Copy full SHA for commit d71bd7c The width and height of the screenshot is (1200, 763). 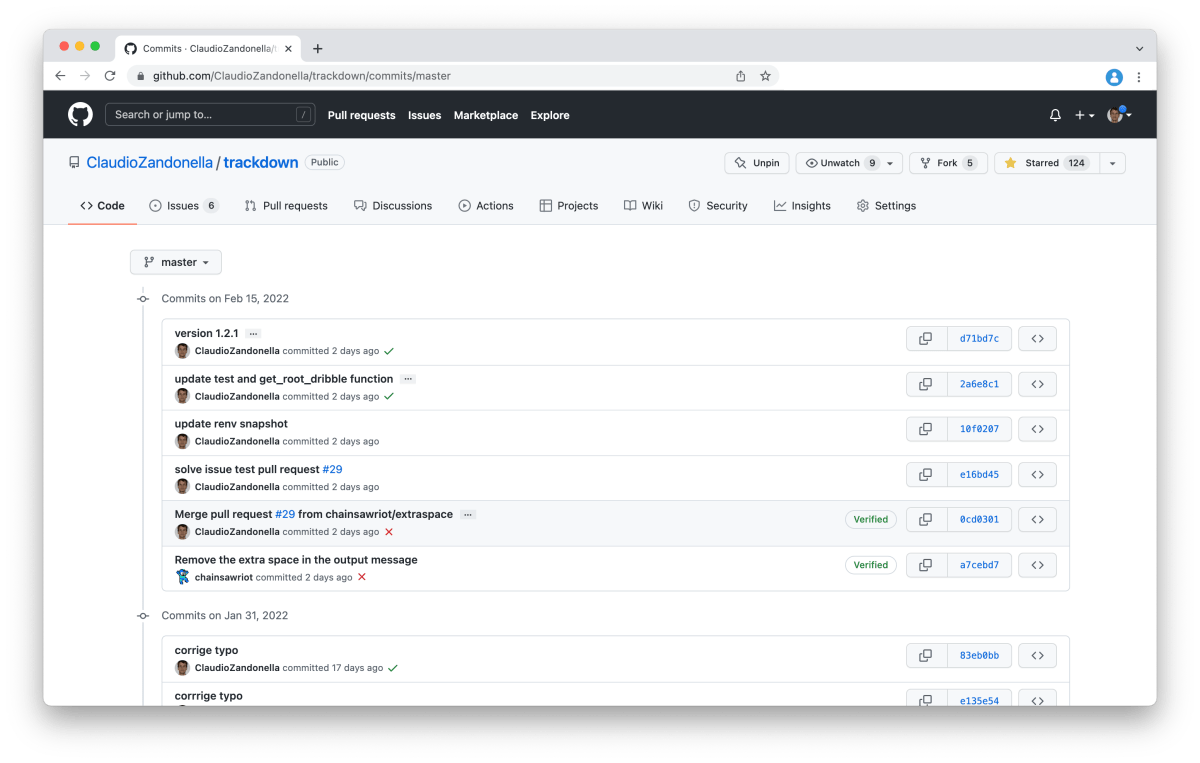pos(926,339)
